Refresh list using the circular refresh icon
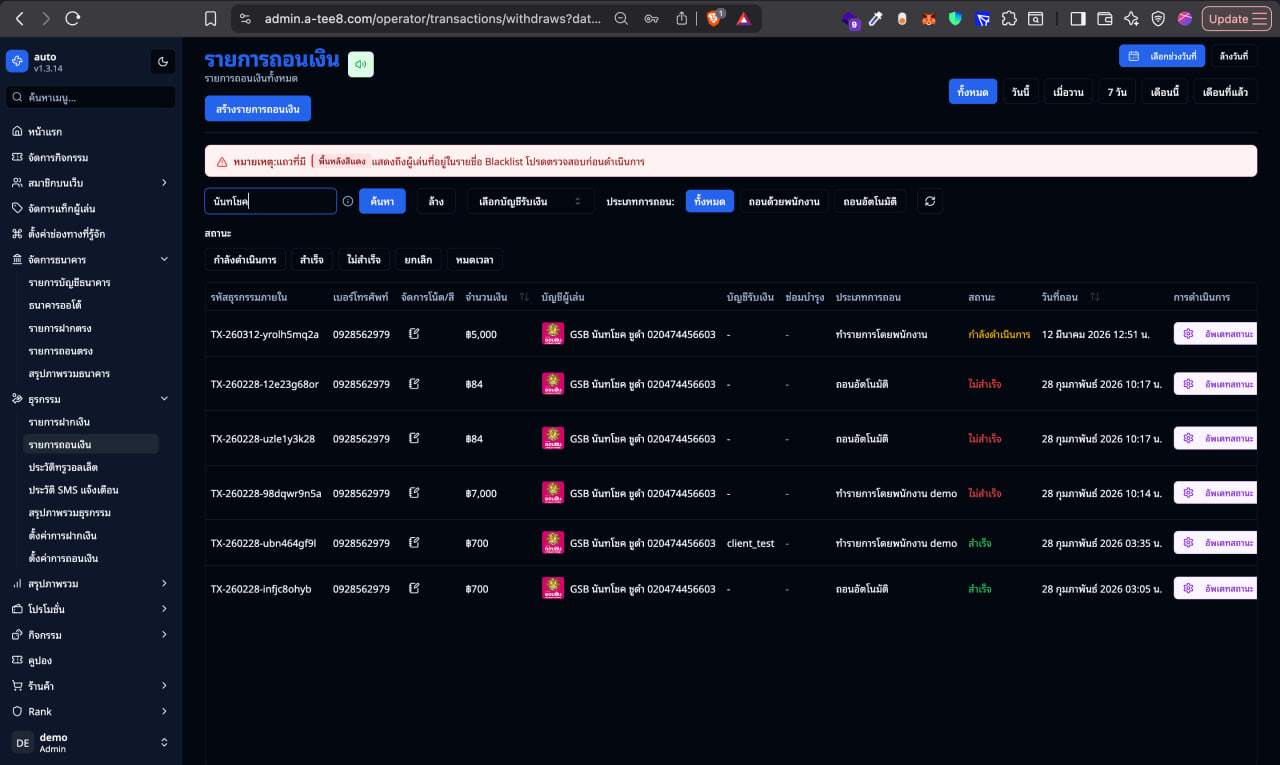Viewport: 1280px width, 765px height. click(x=929, y=200)
